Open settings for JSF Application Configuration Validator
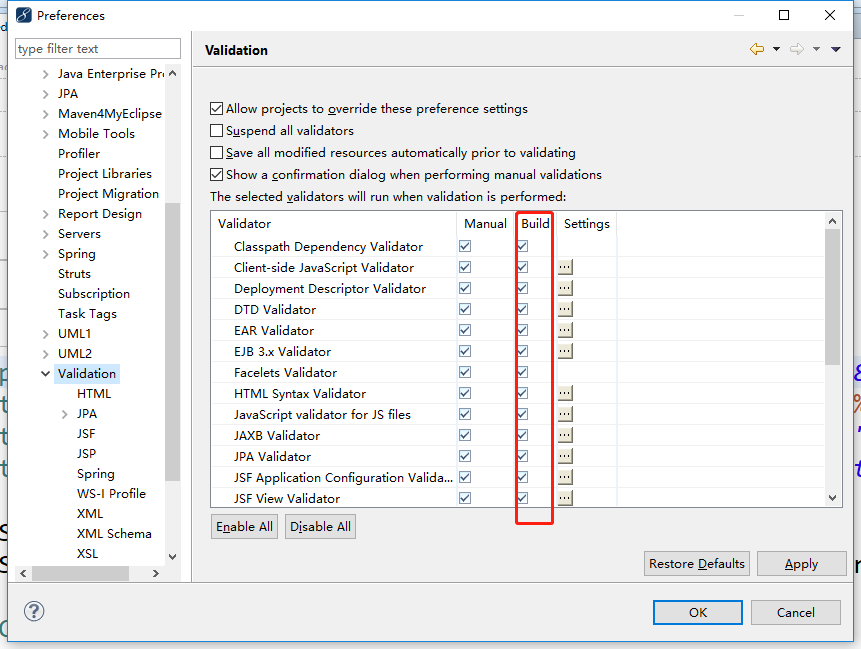 [x=565, y=477]
